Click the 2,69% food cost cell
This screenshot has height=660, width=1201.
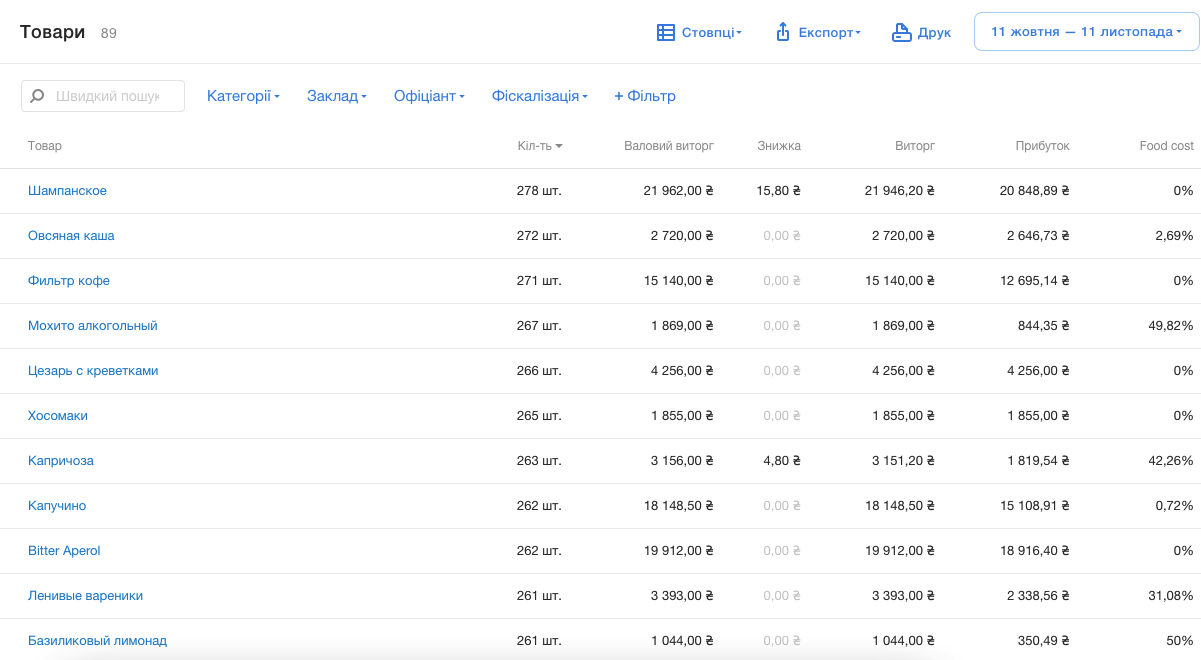click(x=1173, y=236)
